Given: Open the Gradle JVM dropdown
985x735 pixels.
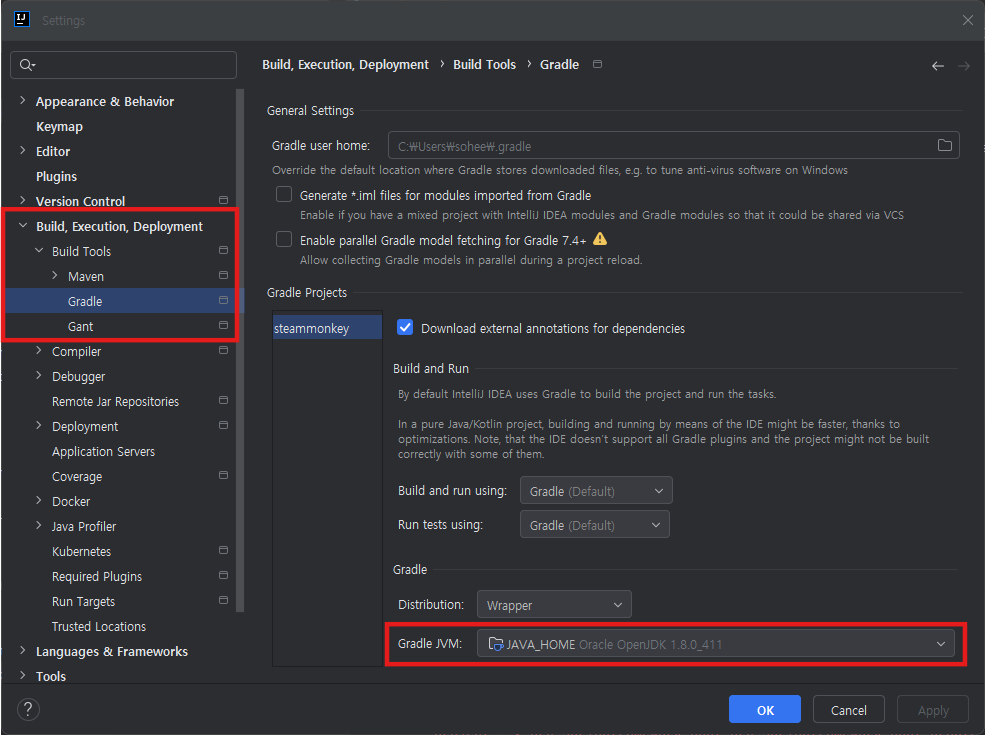Looking at the screenshot, I should point(716,643).
